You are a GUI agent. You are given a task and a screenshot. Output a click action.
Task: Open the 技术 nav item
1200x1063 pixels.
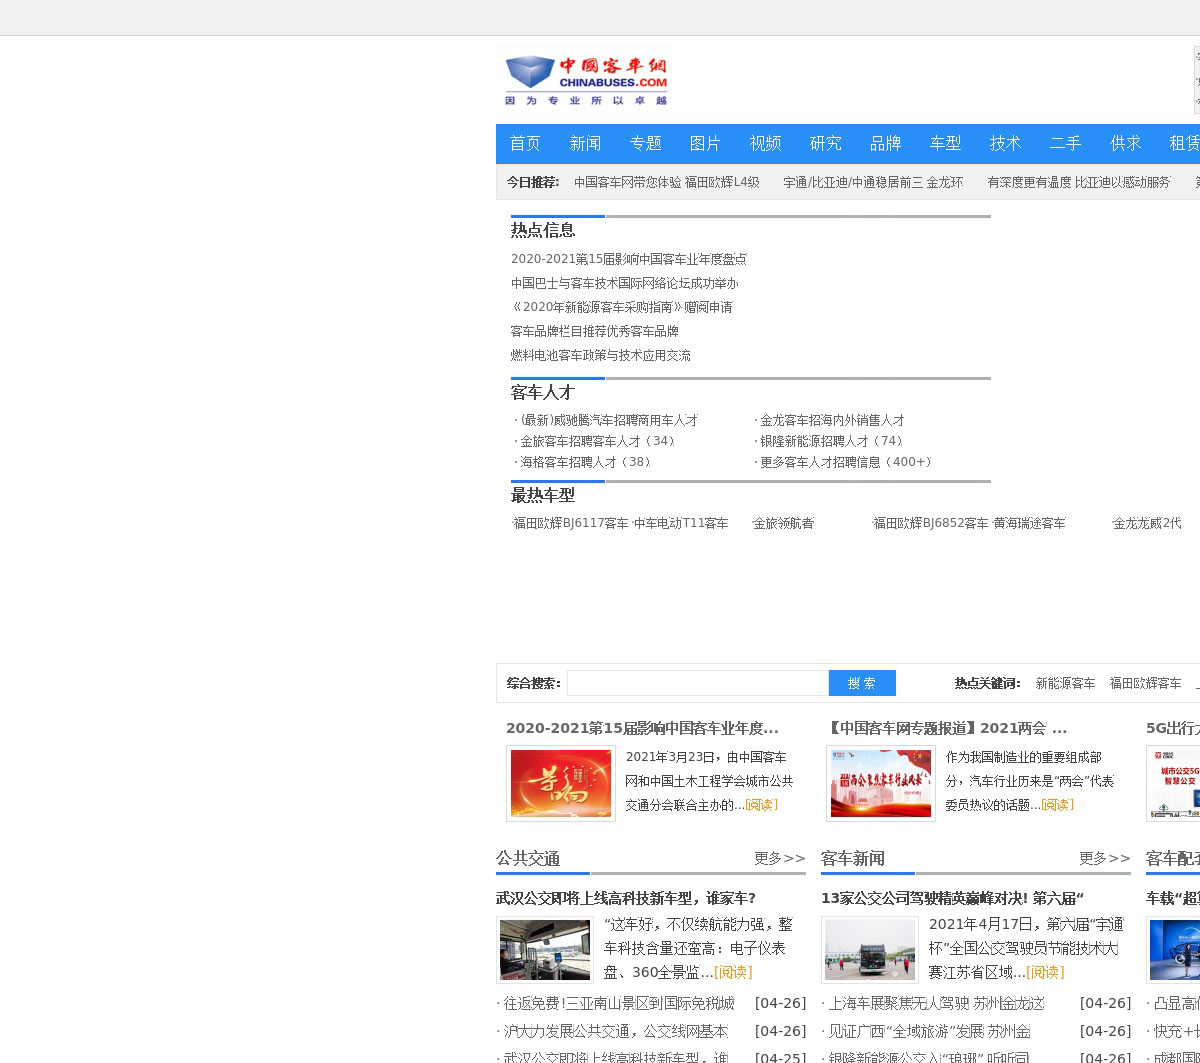(1005, 143)
